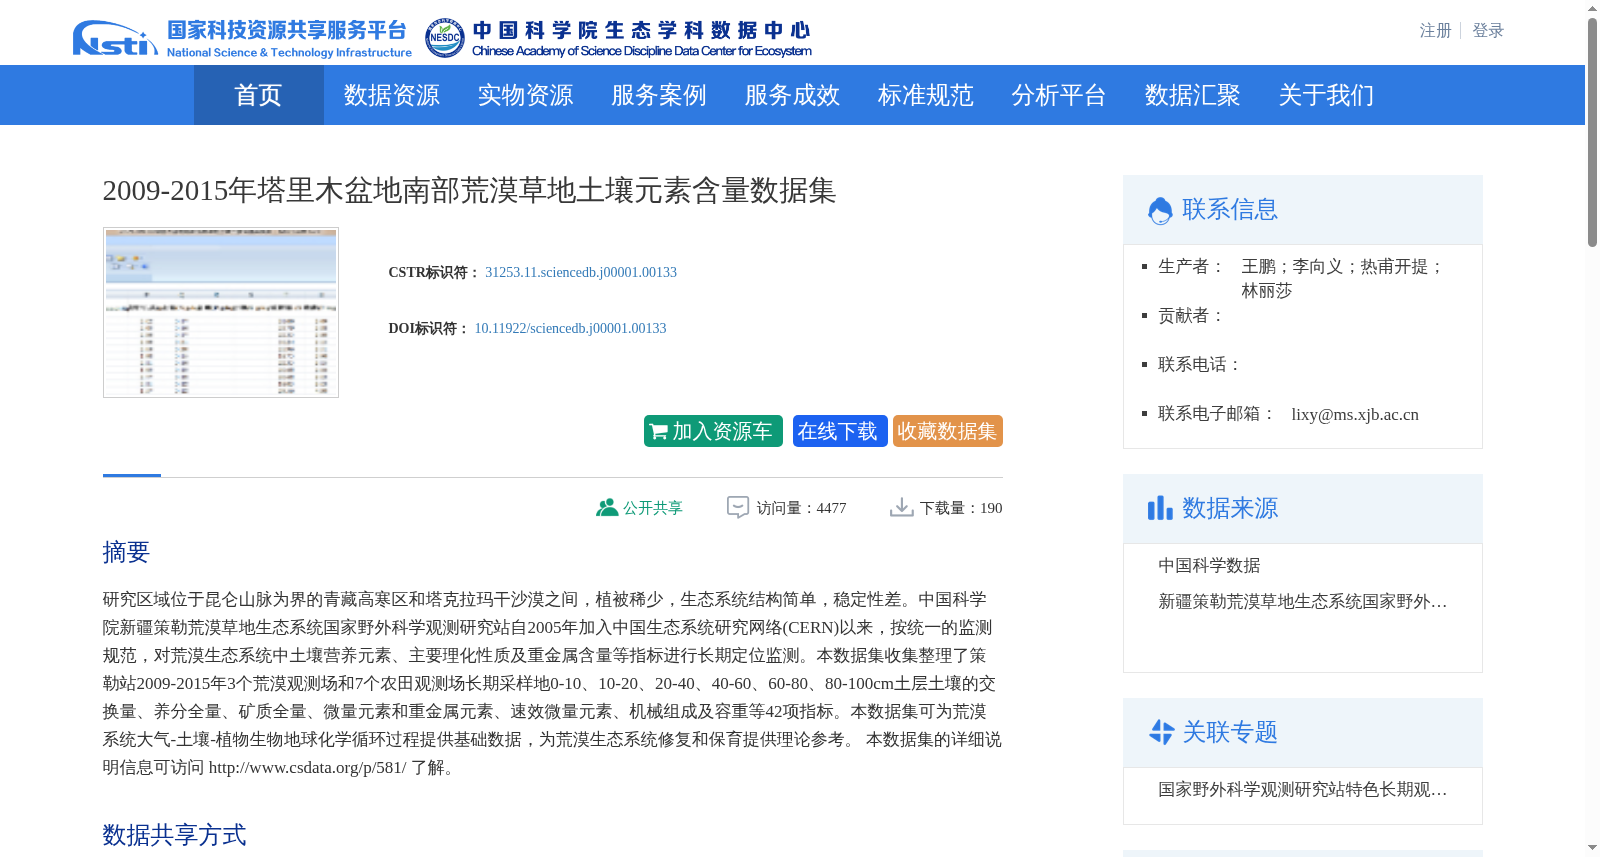Click the 公开共享 people icon
The image size is (1600, 857).
tap(606, 508)
